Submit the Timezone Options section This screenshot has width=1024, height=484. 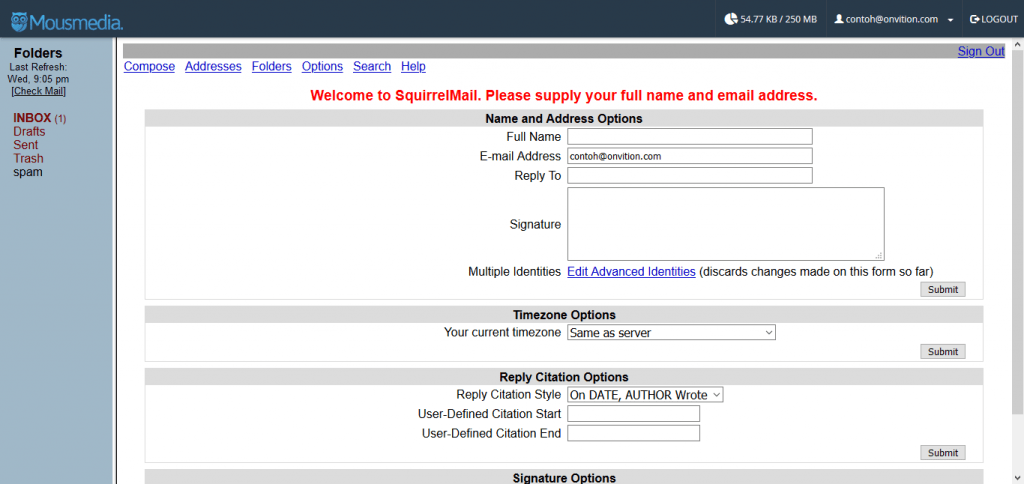click(942, 352)
